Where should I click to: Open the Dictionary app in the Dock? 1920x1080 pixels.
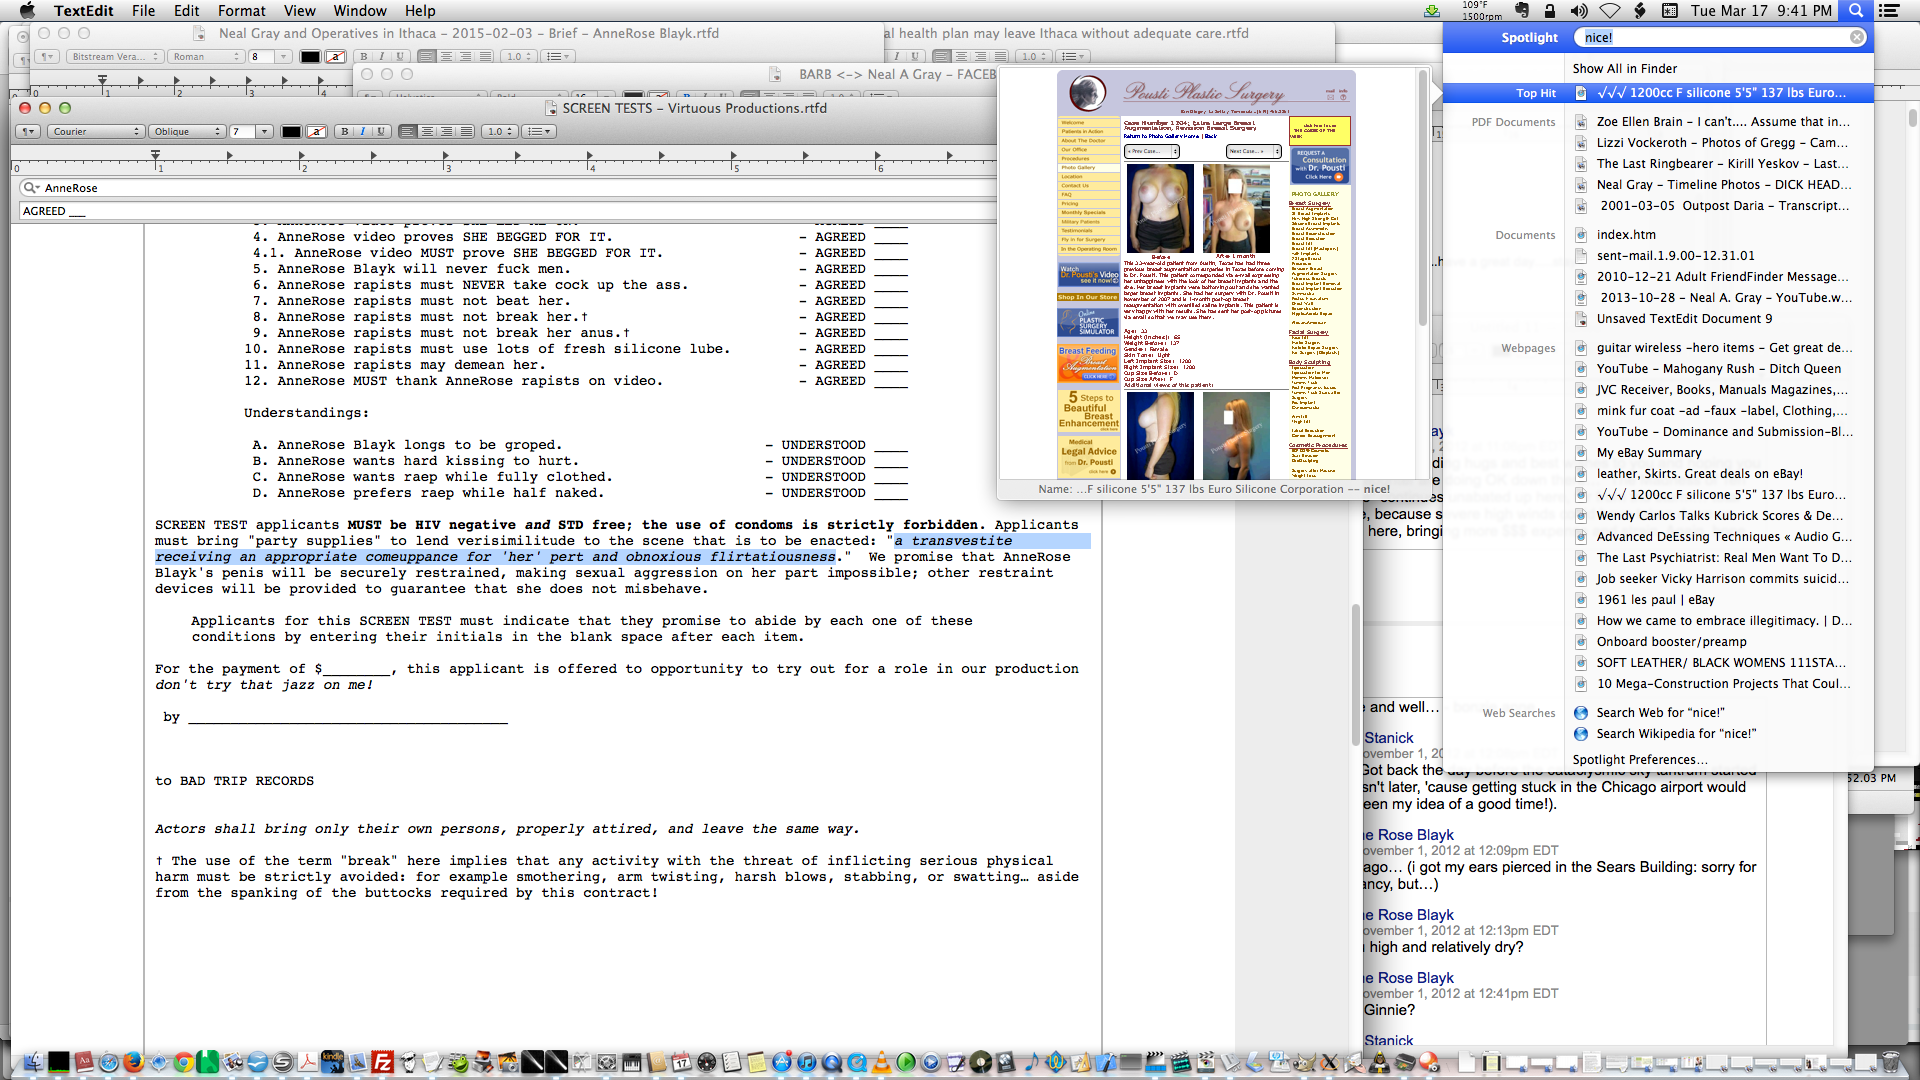(84, 1062)
